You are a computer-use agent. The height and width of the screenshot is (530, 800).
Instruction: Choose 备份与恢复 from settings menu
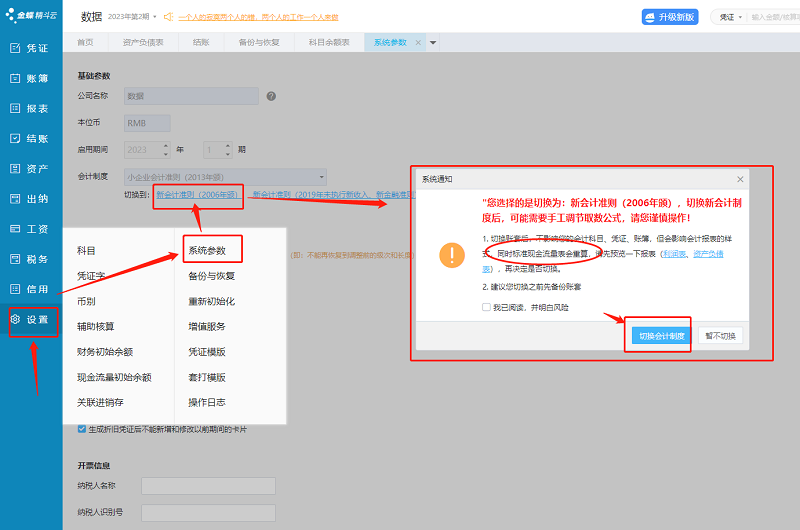click(212, 276)
